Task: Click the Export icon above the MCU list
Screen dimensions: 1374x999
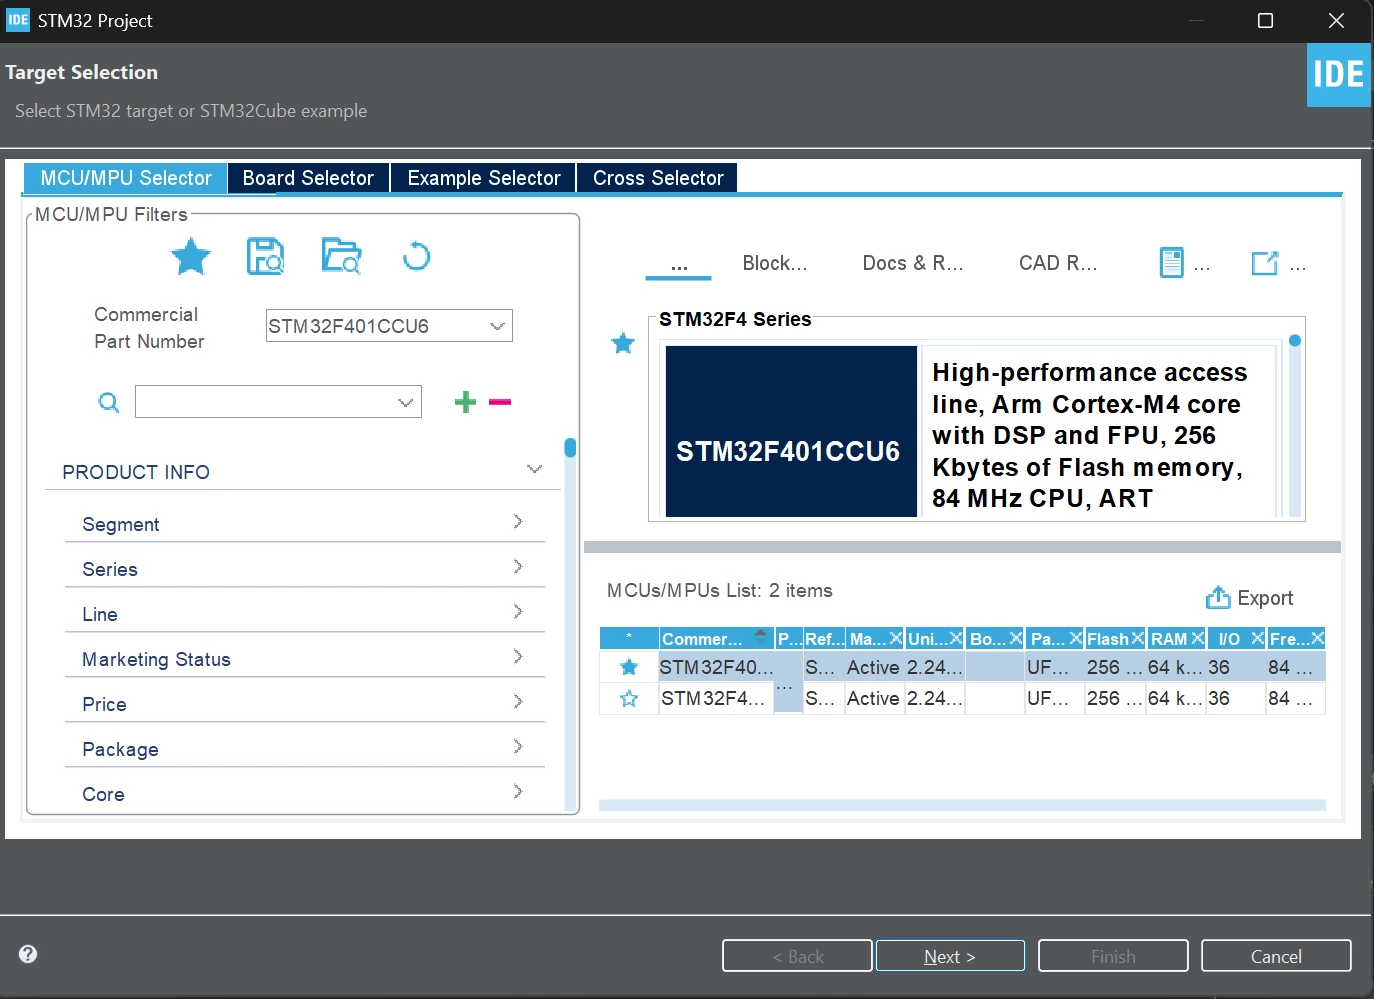Action: point(1218,597)
